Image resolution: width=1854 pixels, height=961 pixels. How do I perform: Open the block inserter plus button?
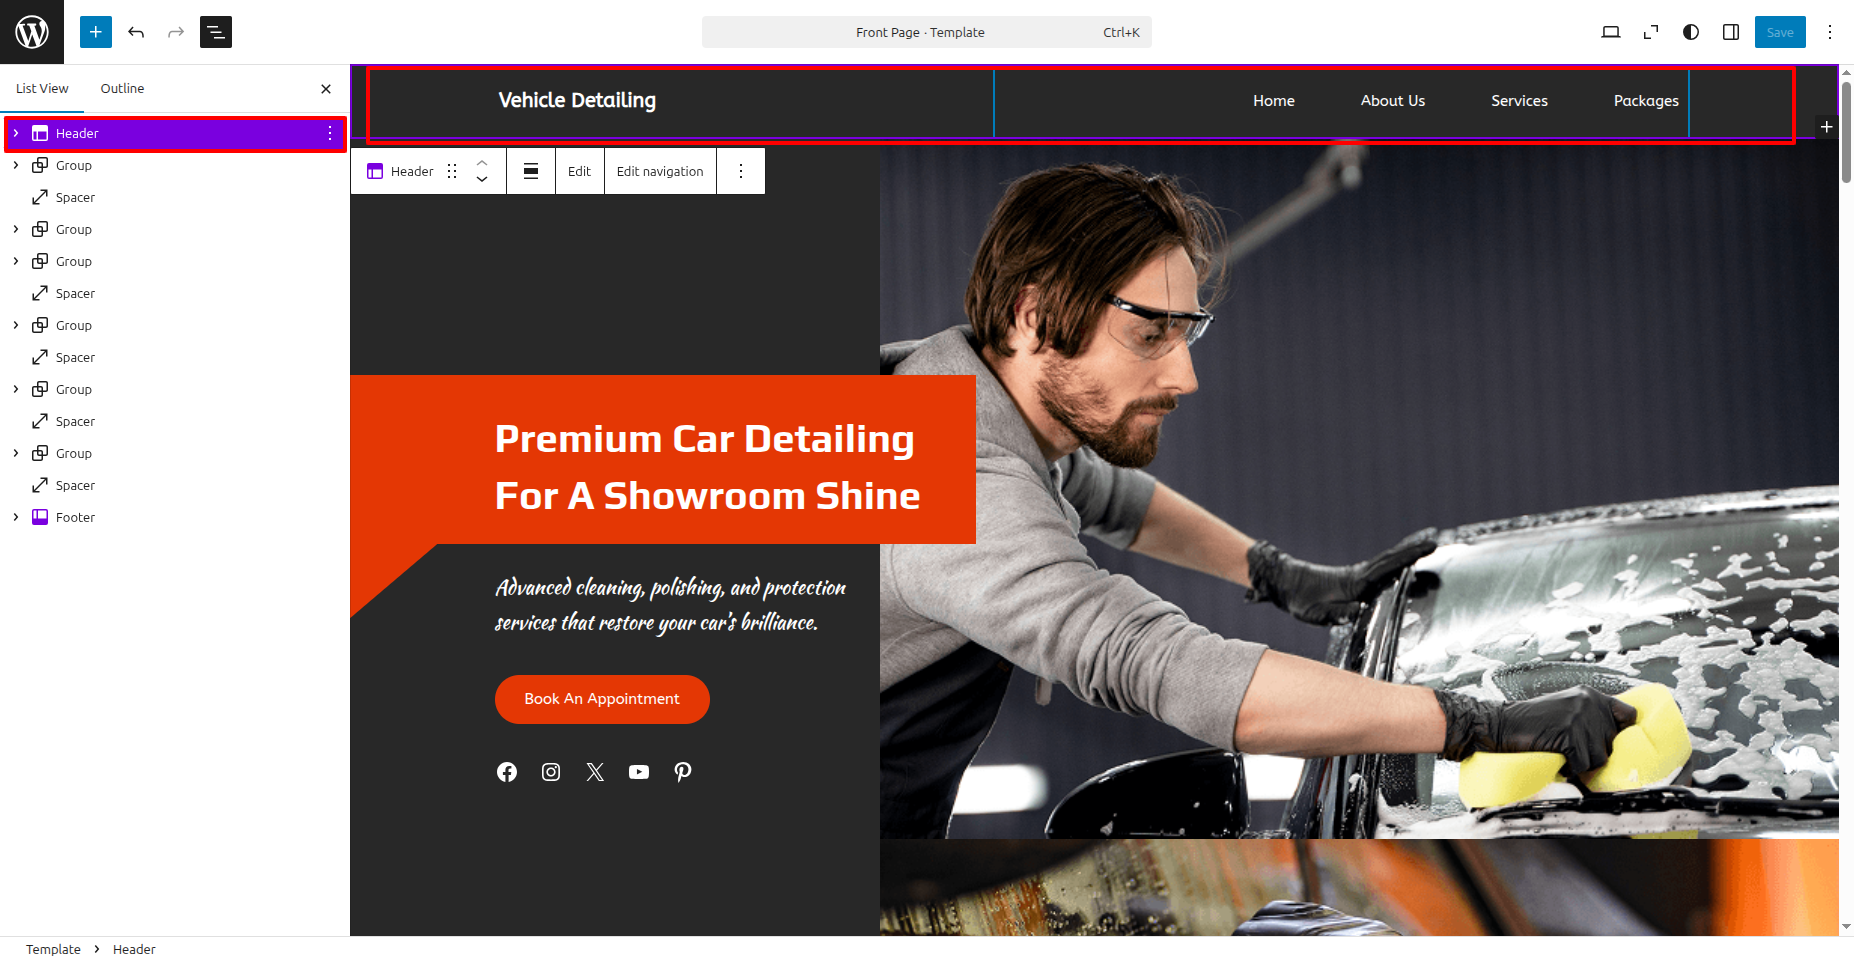click(x=96, y=32)
